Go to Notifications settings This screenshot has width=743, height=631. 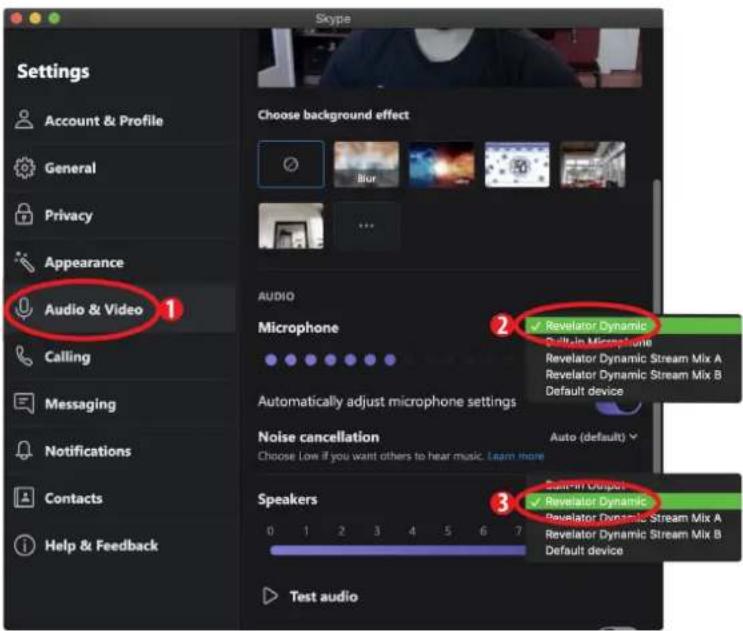point(121,451)
